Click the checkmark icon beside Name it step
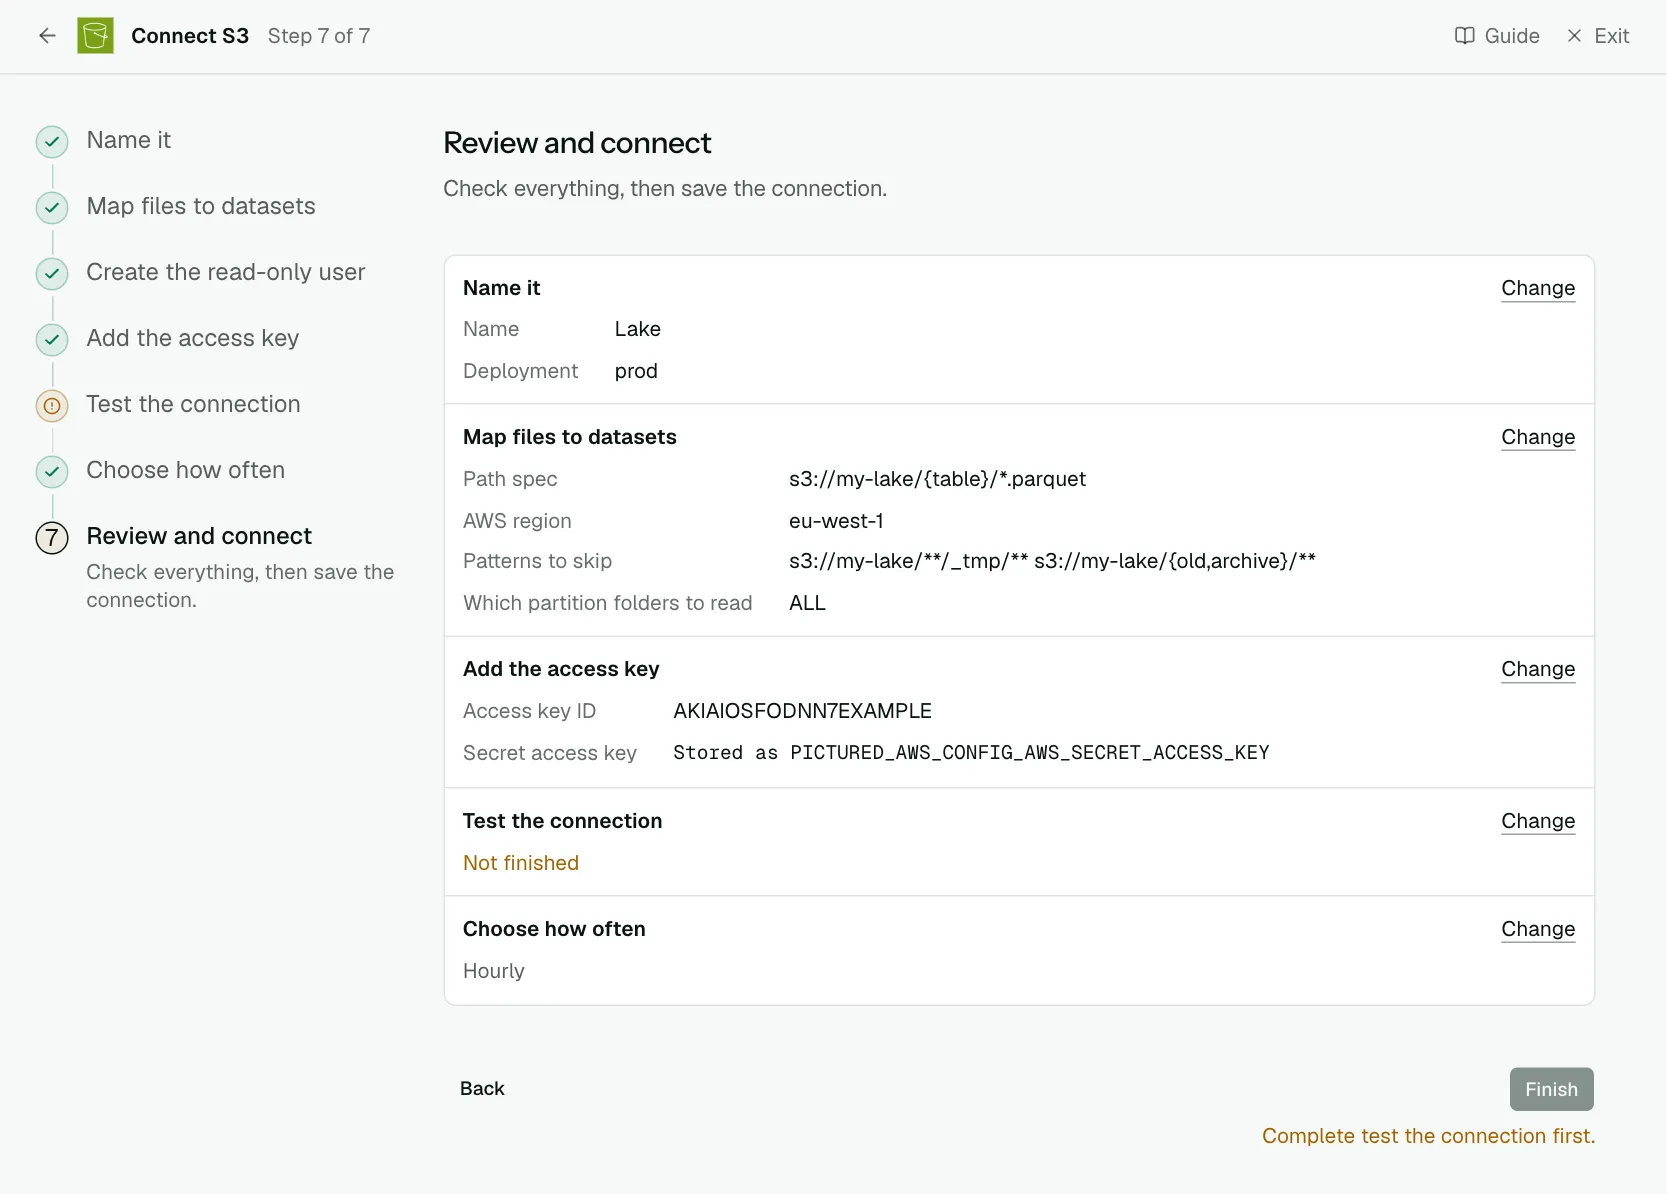The height and width of the screenshot is (1194, 1667). tap(52, 142)
